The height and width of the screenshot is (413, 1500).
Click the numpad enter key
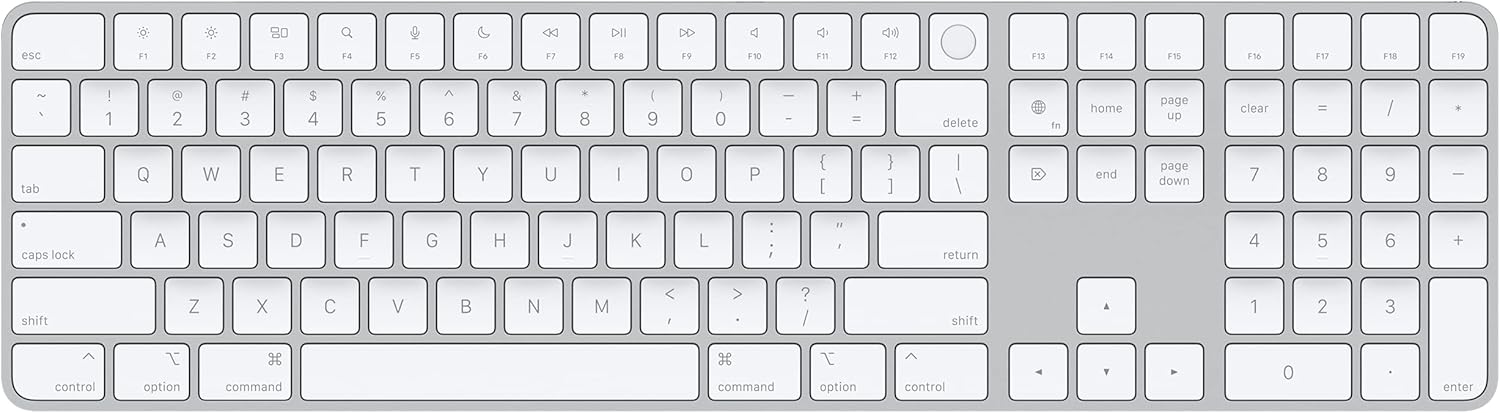[x=1458, y=339]
